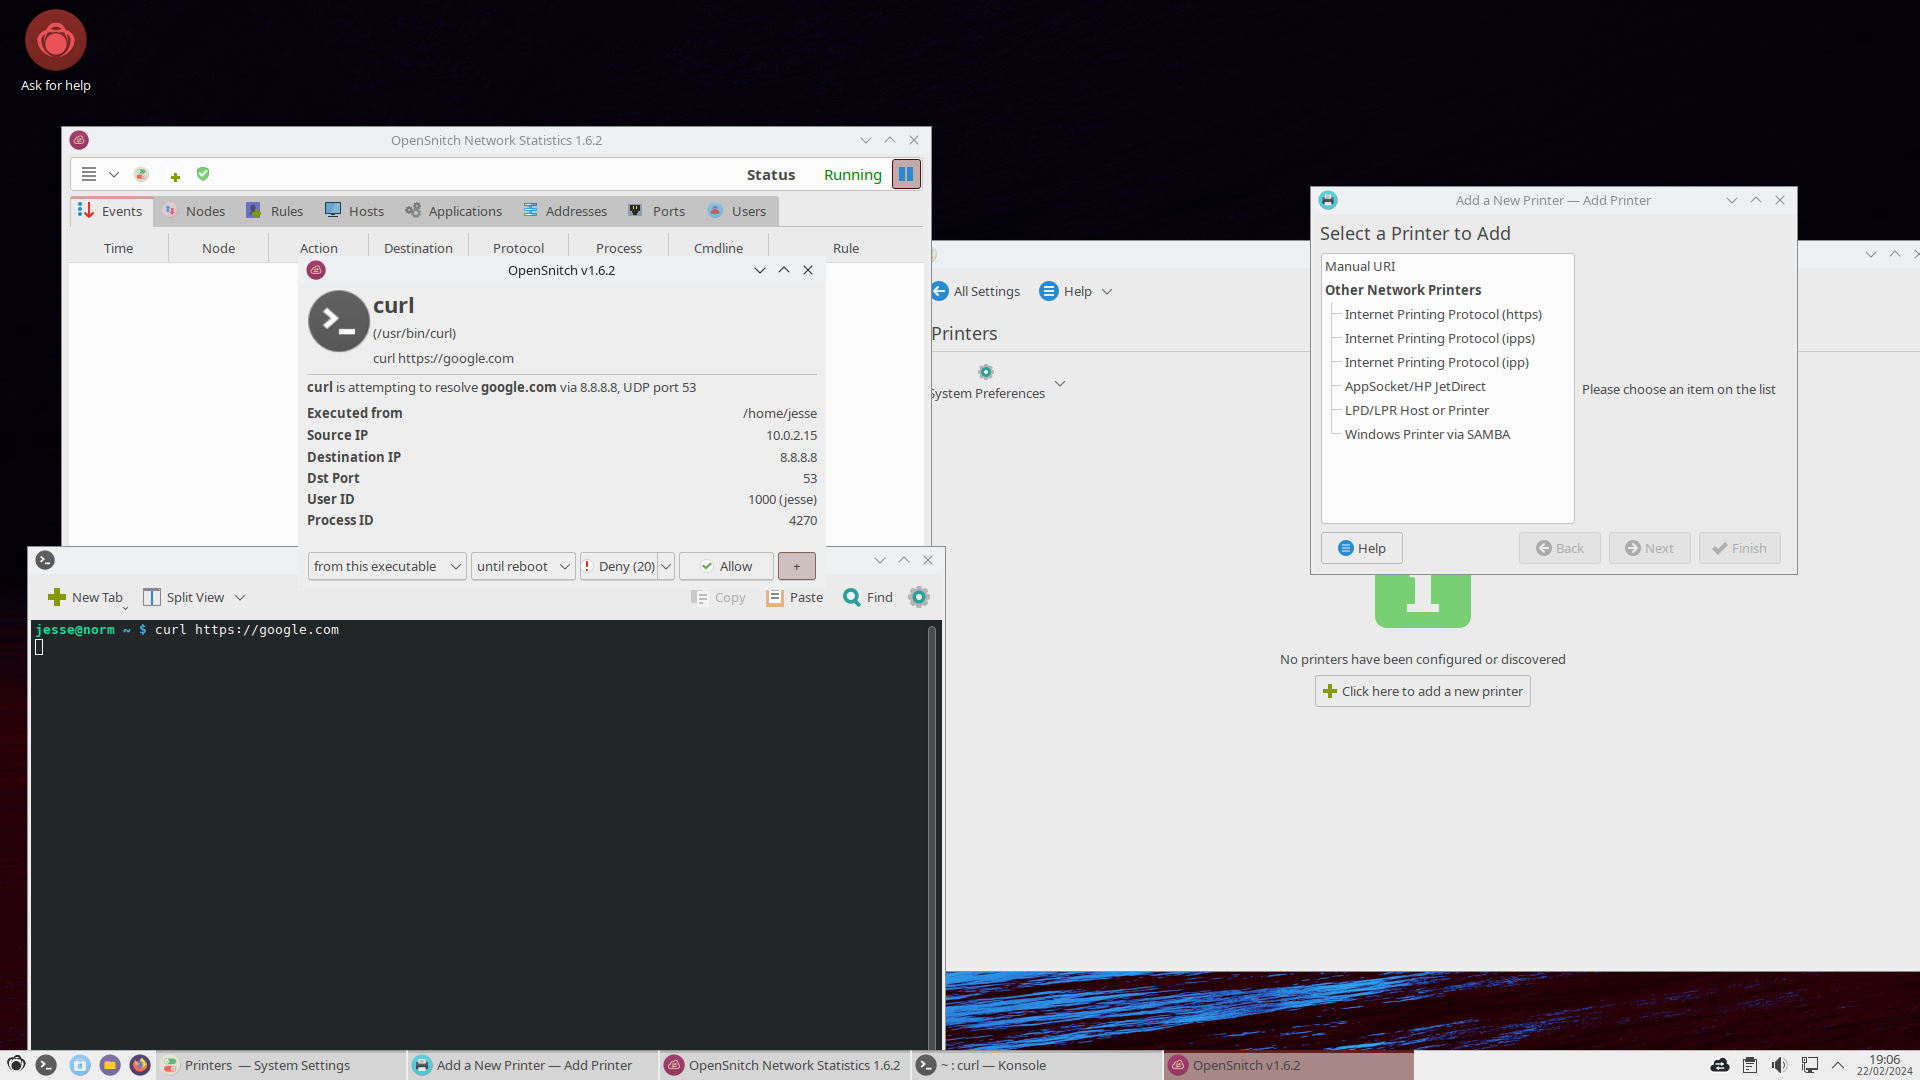Click the green shield firewall icon
The image size is (1920, 1080).
[x=203, y=174]
